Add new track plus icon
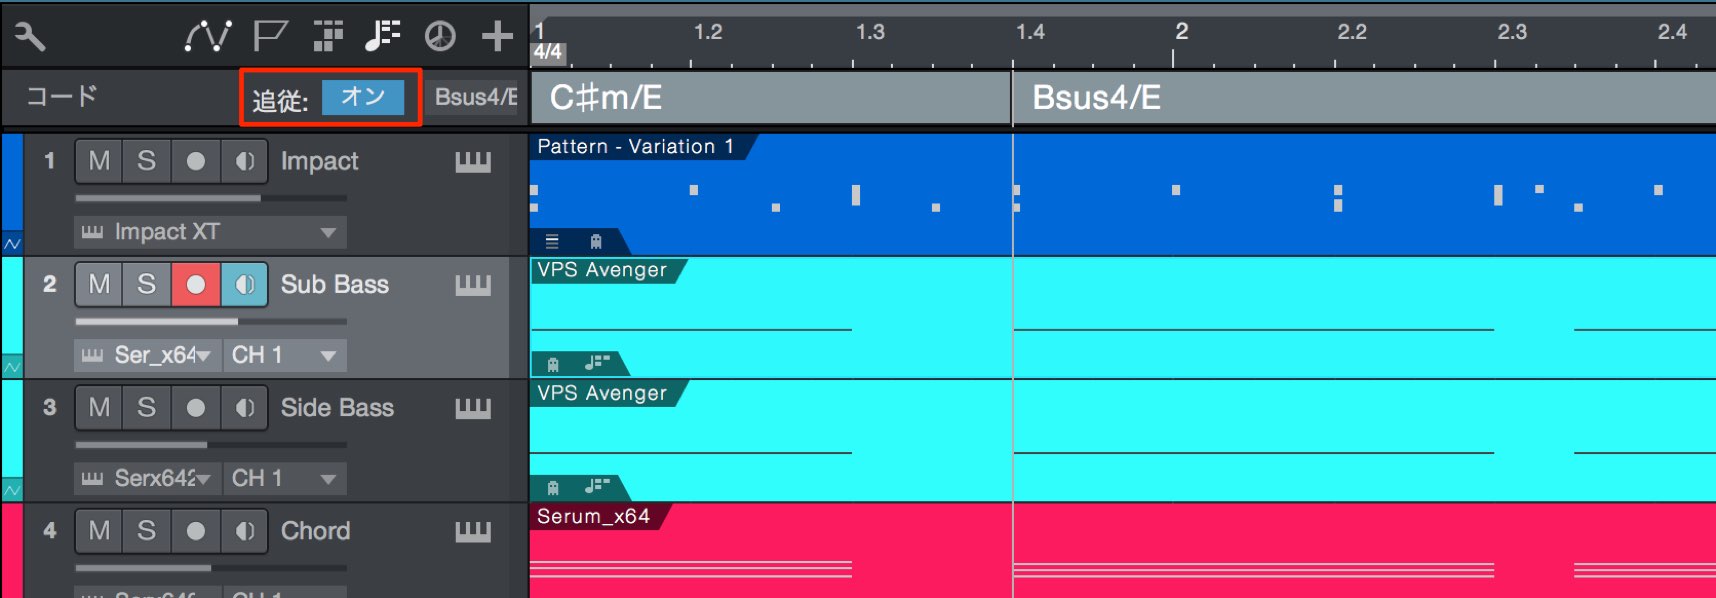Image resolution: width=1716 pixels, height=598 pixels. point(497,37)
